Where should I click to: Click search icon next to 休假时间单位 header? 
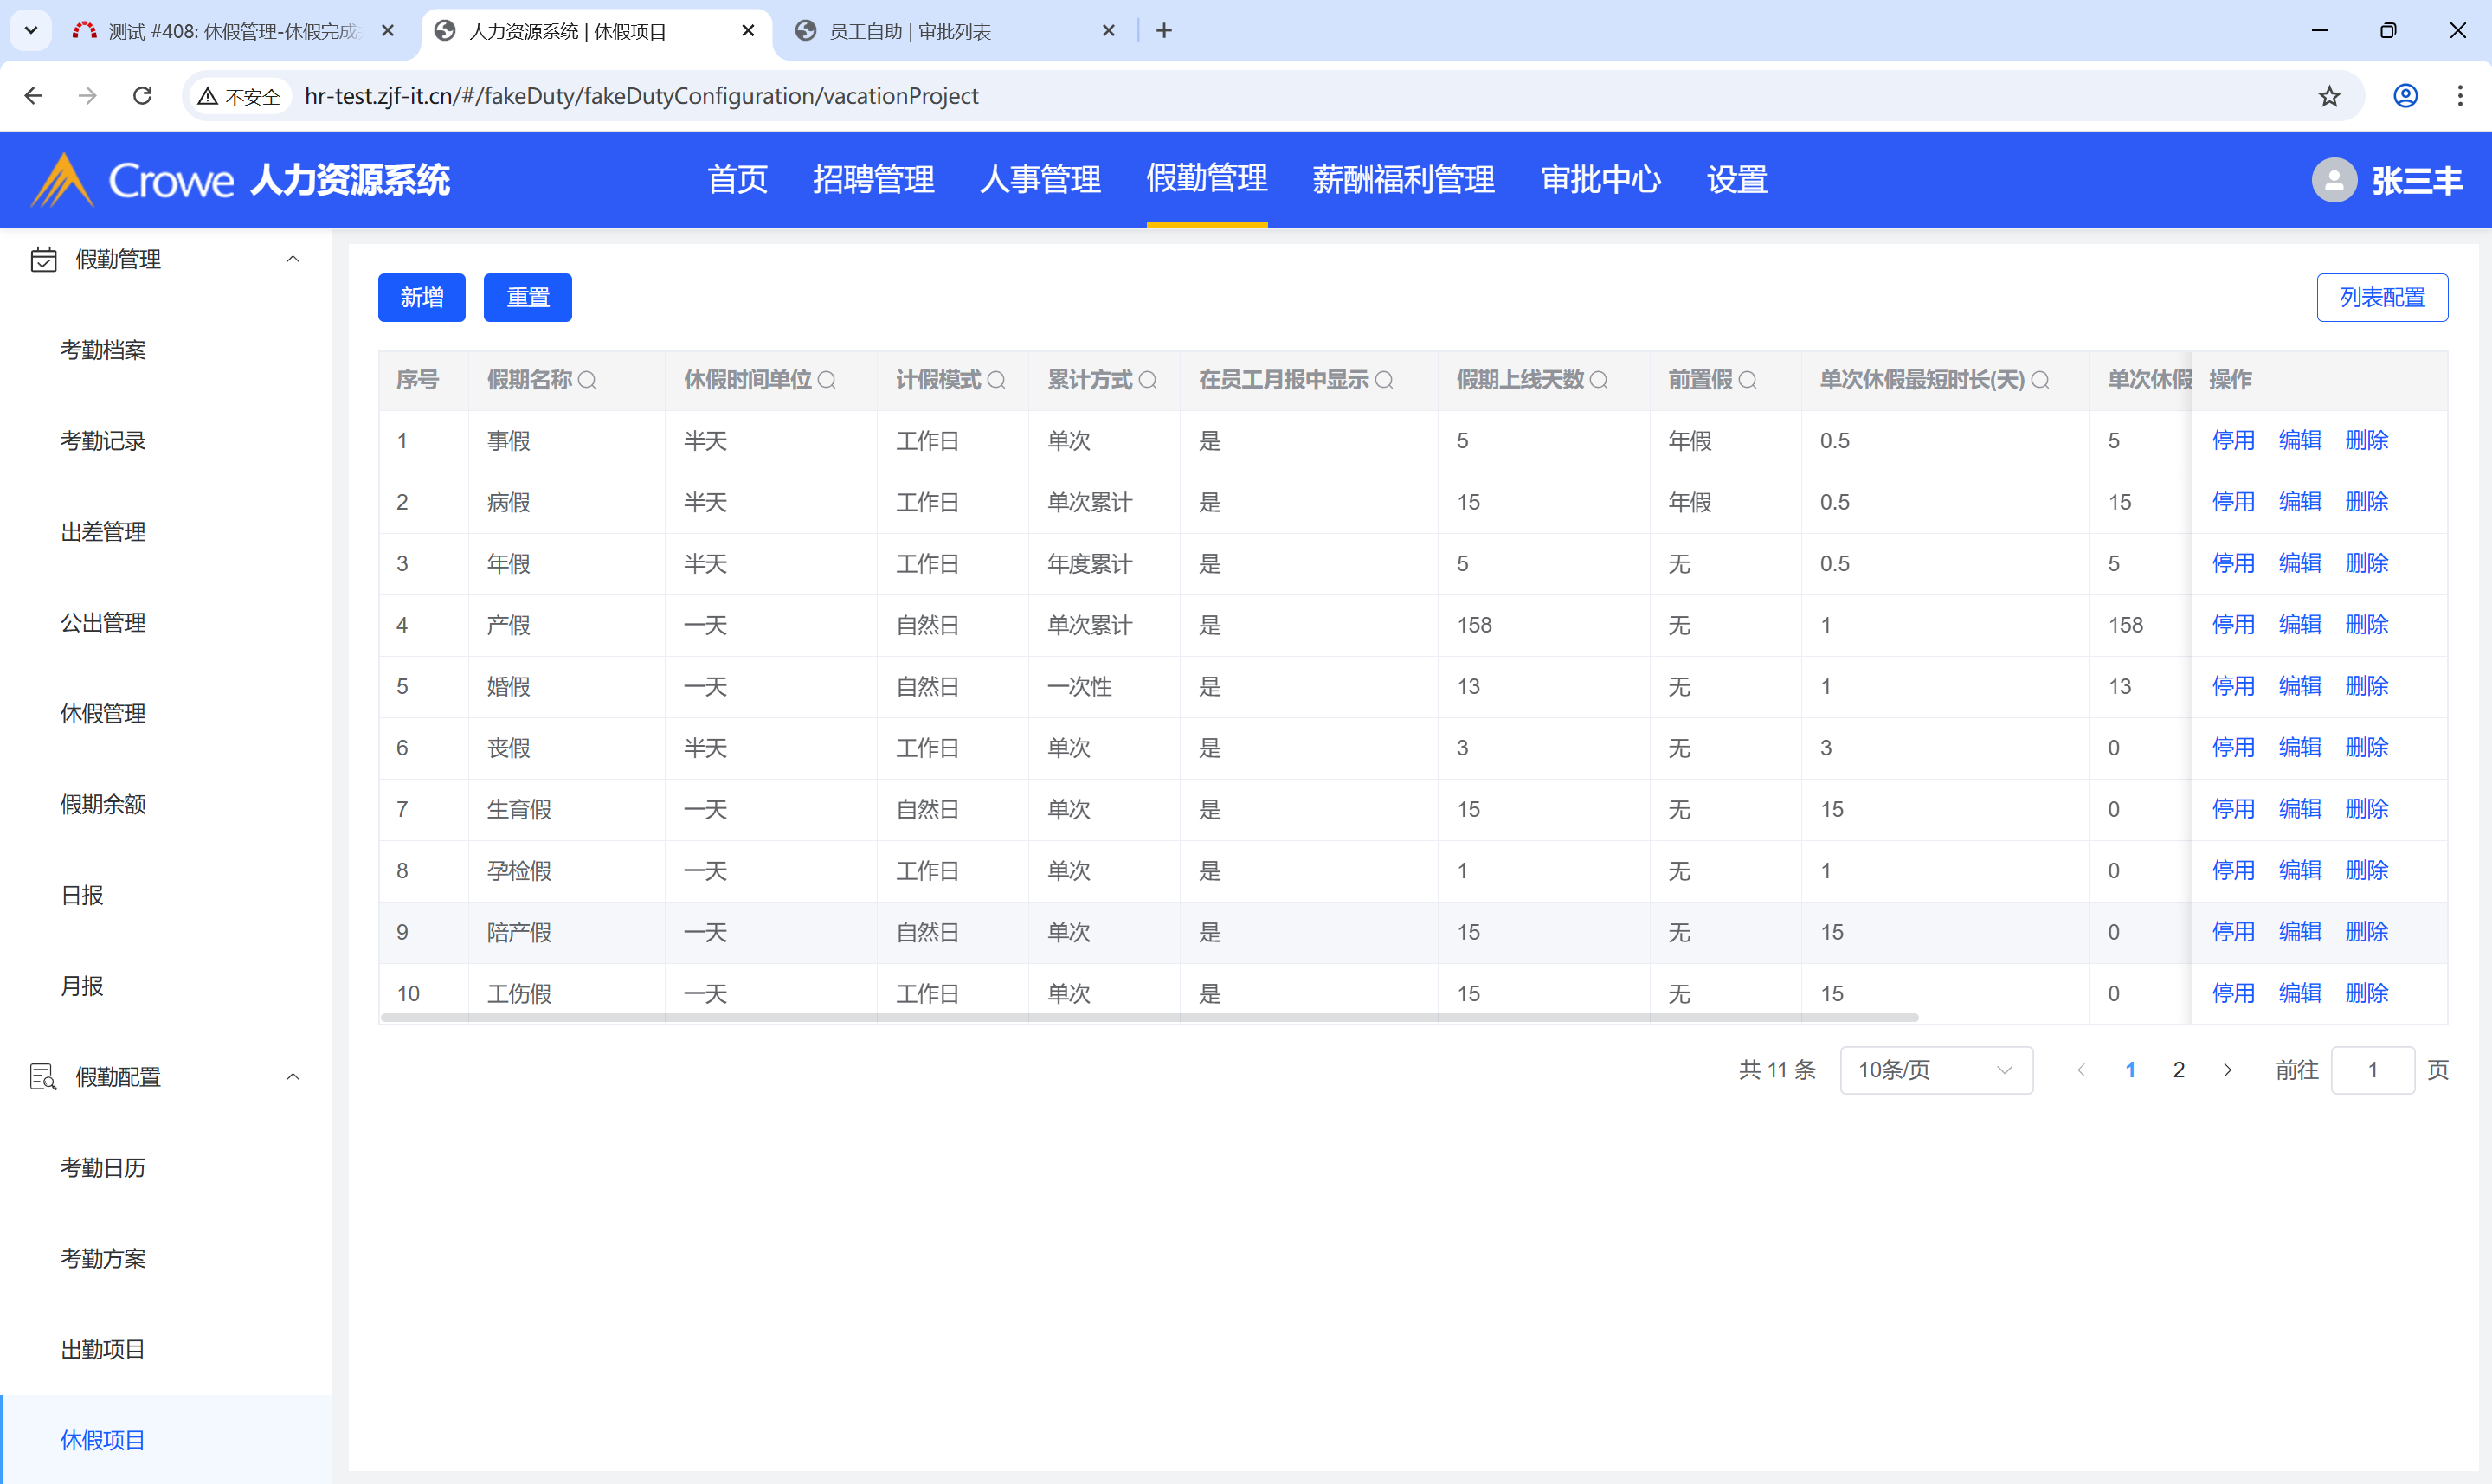[826, 380]
